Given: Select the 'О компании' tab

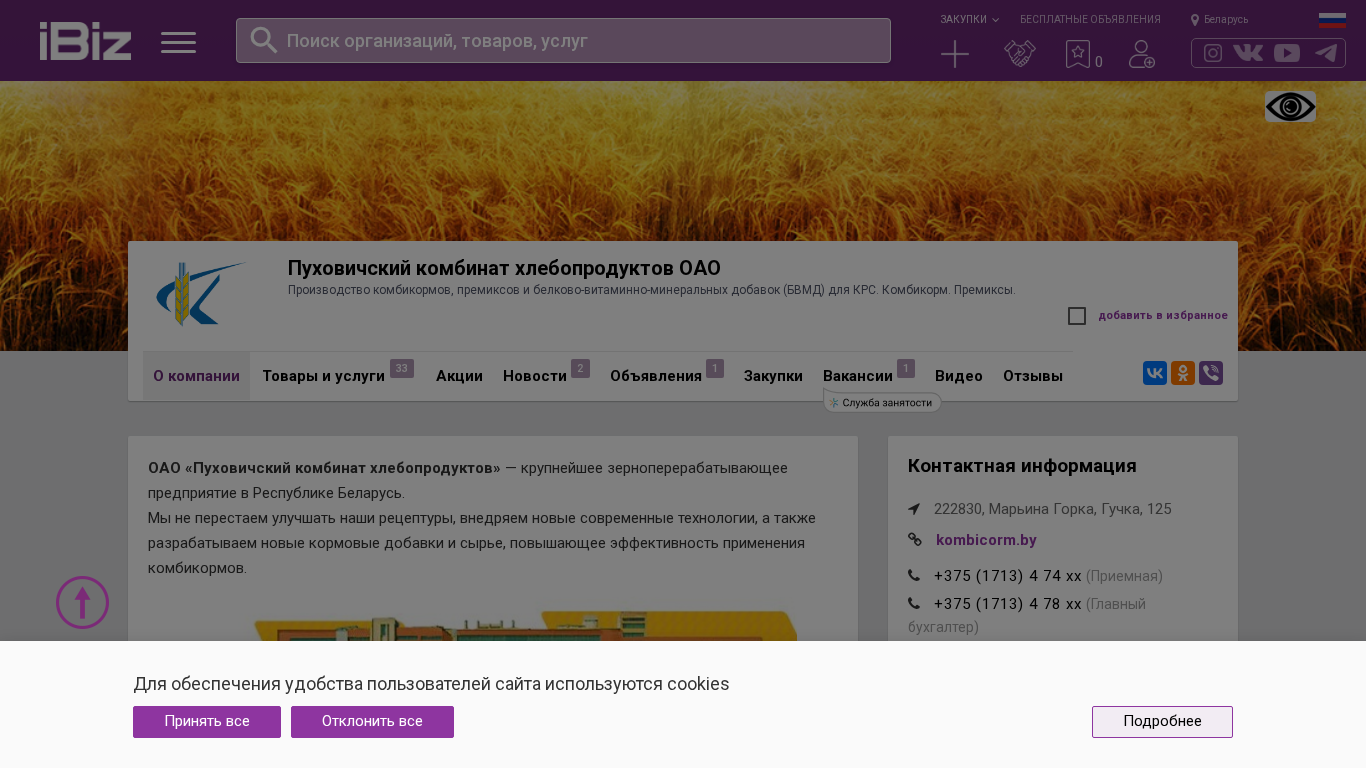Looking at the screenshot, I should pos(196,376).
